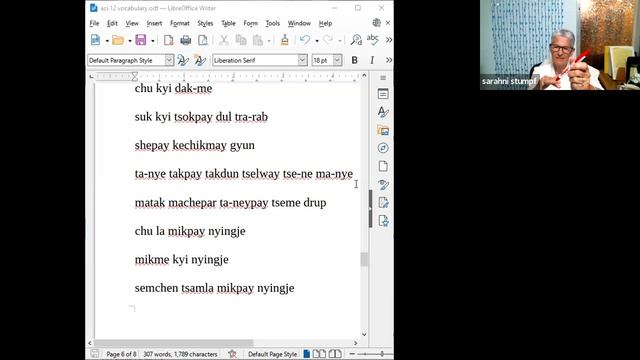The image size is (640, 360).
Task: Create new style from selection icon
Action: point(200,60)
